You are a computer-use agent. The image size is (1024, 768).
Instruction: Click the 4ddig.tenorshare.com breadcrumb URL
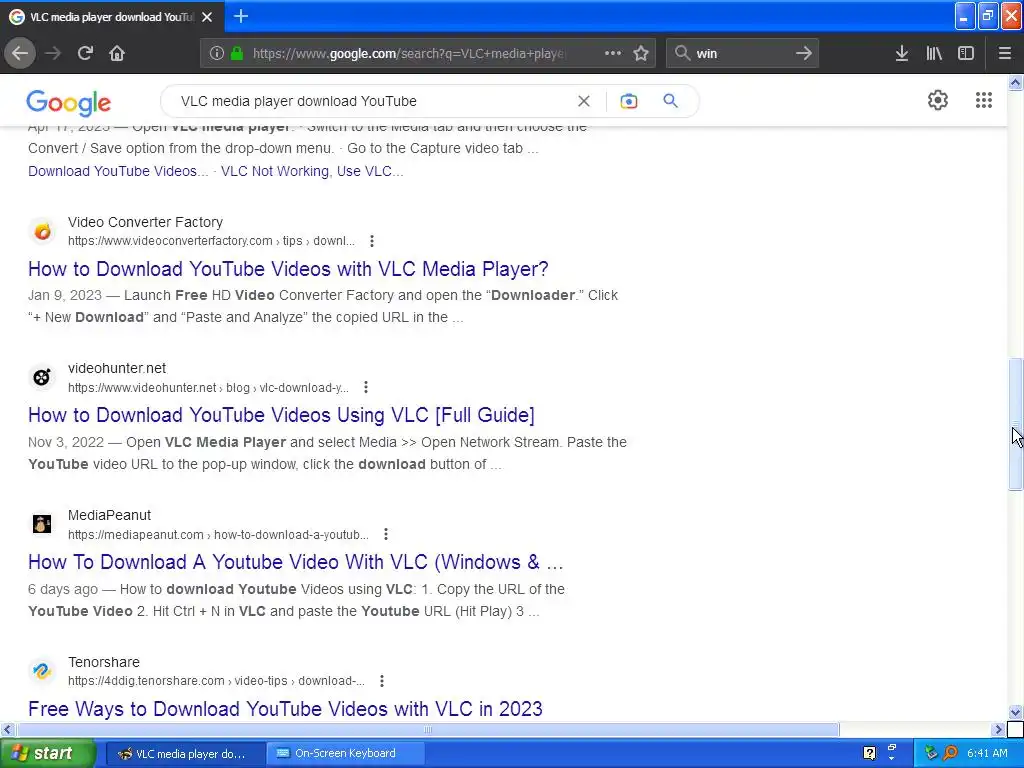click(x=216, y=680)
